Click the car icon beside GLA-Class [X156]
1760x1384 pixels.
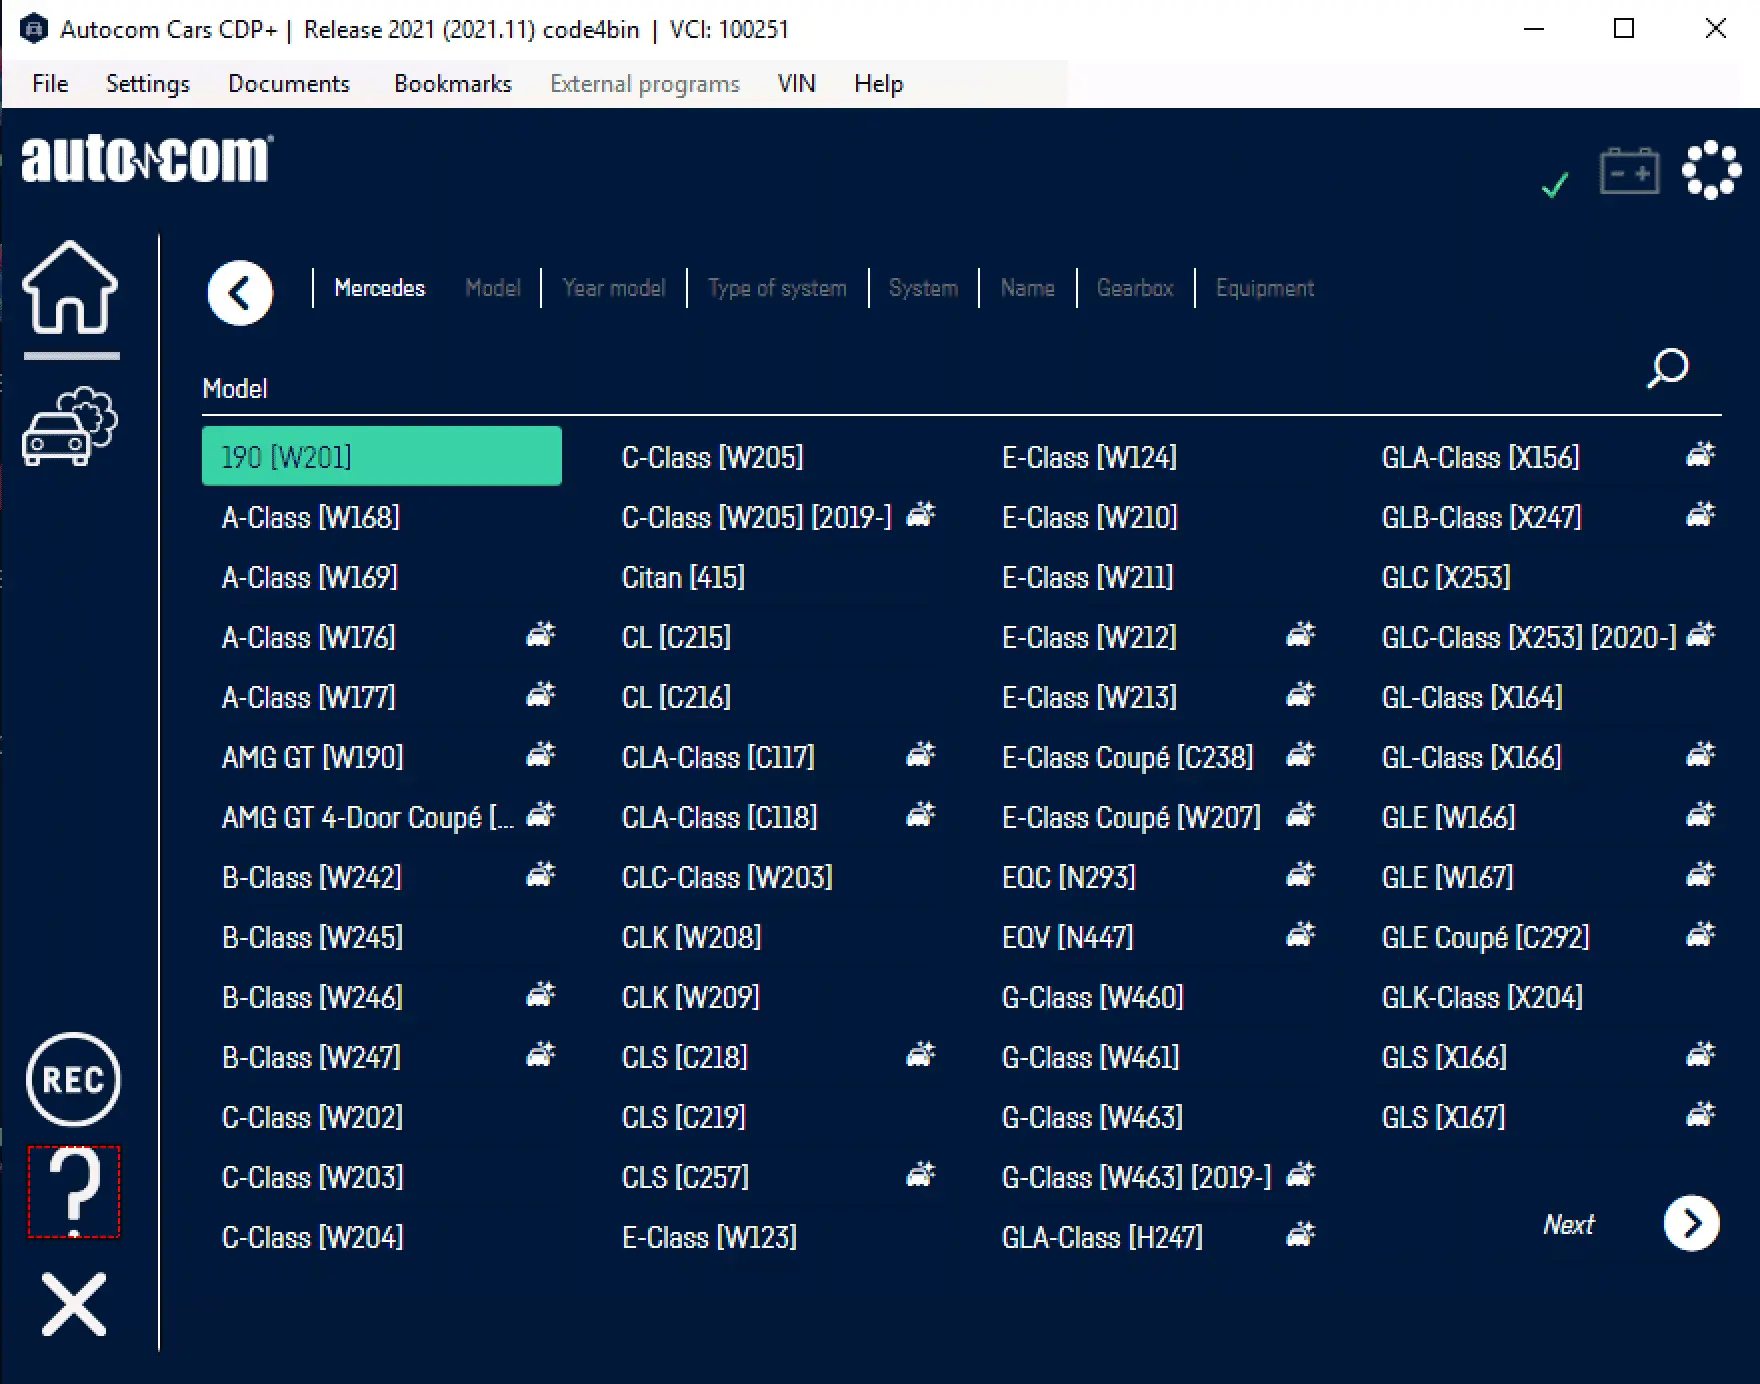[1701, 455]
